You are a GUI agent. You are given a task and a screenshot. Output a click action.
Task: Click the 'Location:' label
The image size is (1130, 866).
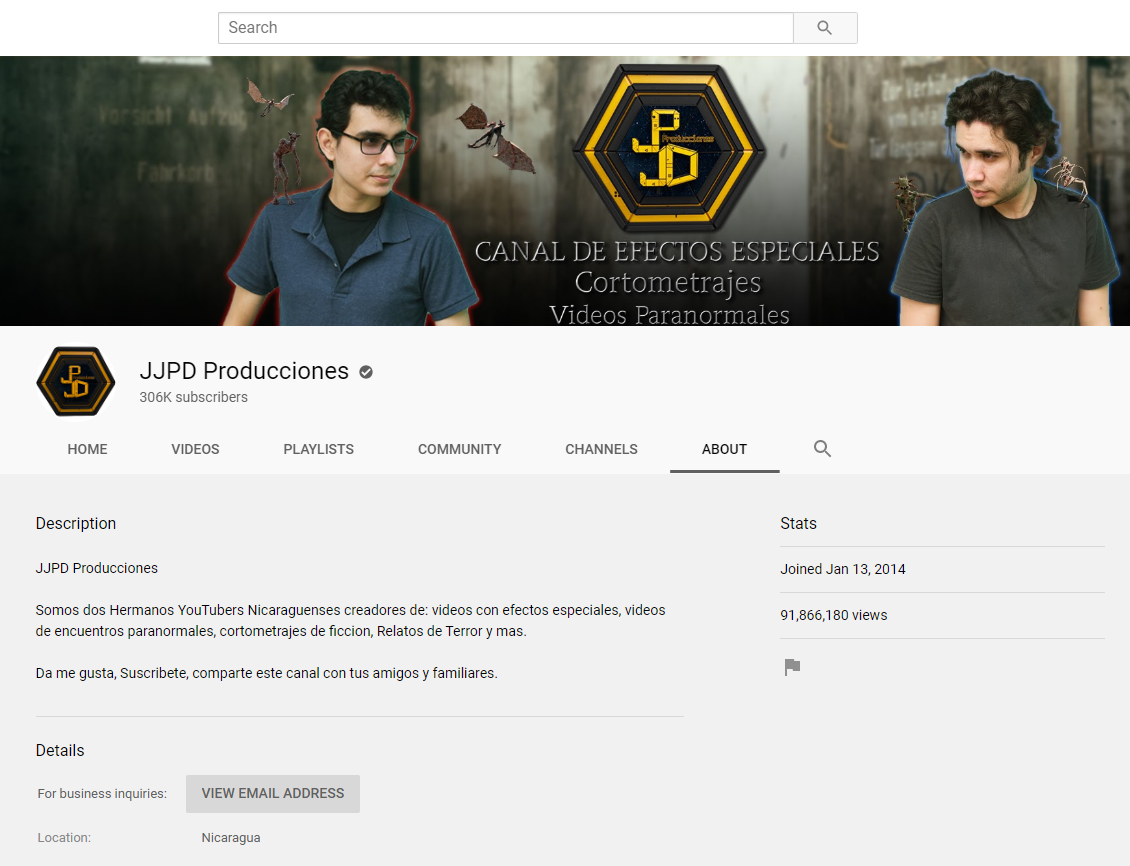(x=64, y=838)
